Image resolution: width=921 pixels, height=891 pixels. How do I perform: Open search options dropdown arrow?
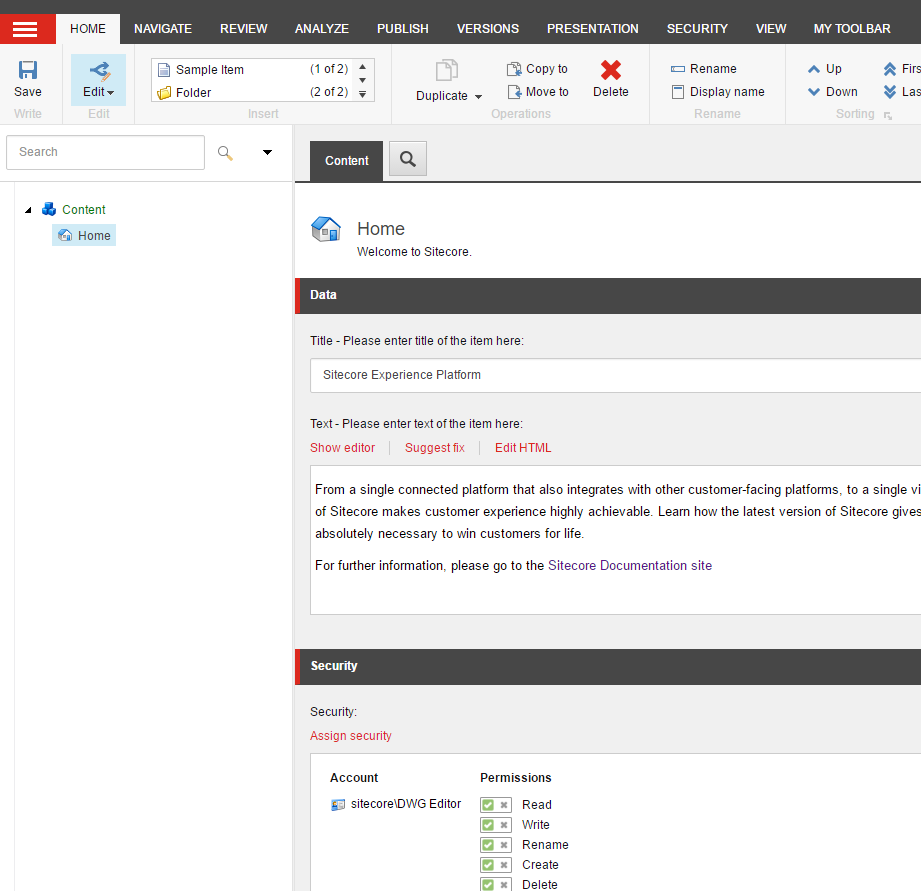pos(267,152)
